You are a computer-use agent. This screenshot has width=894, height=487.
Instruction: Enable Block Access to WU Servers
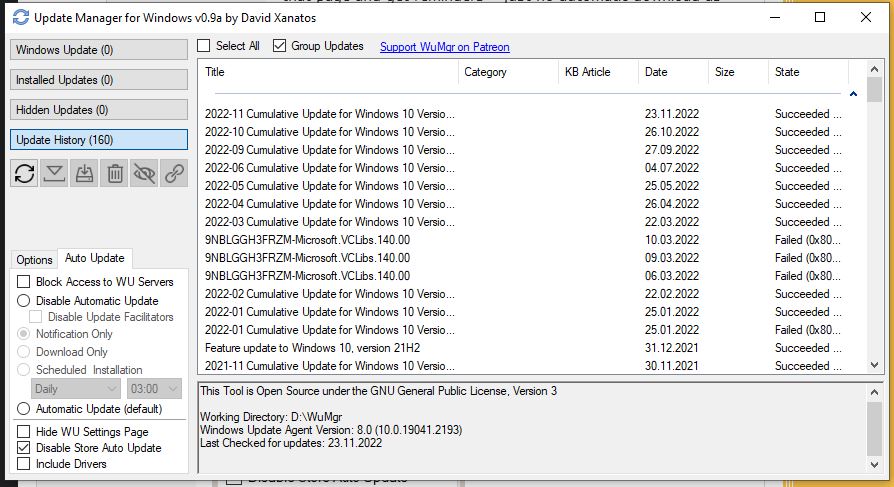[24, 282]
